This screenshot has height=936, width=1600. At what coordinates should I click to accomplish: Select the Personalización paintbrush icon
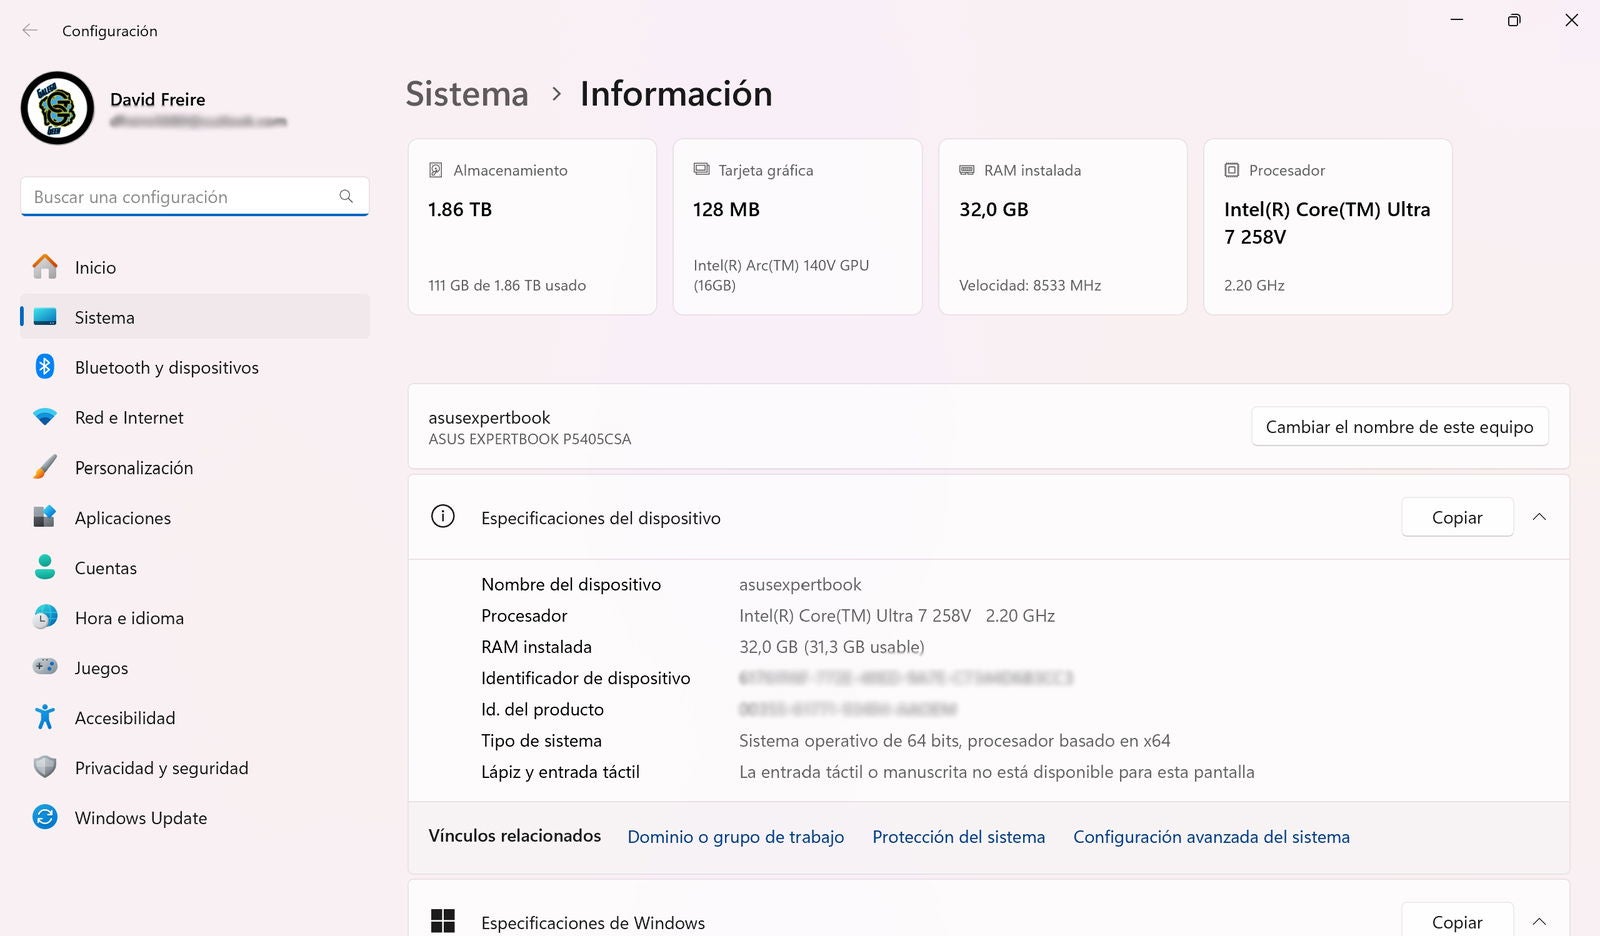pos(45,467)
